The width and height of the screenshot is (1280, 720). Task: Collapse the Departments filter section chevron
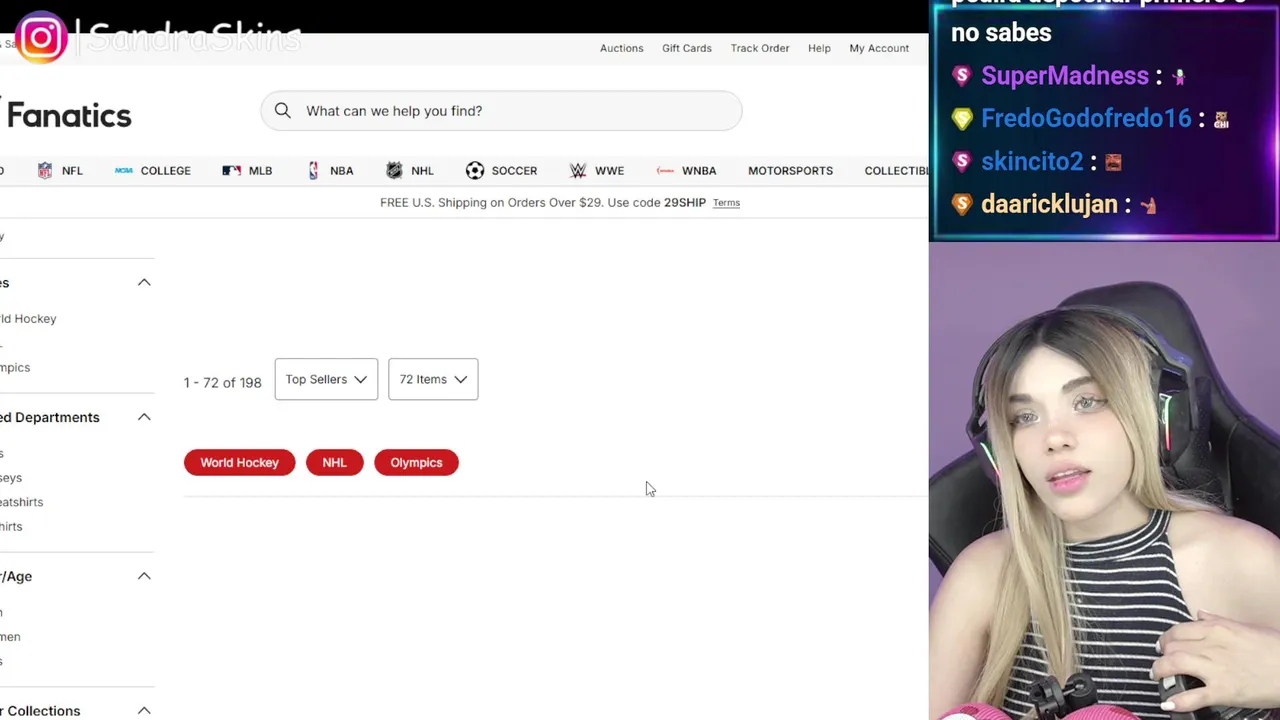pos(144,417)
